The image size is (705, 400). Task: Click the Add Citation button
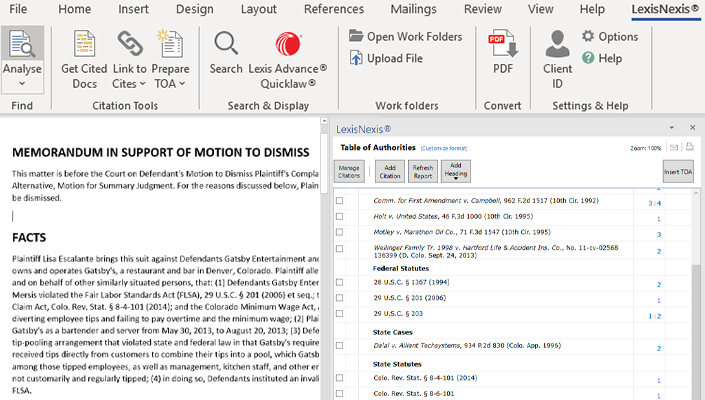pos(390,171)
